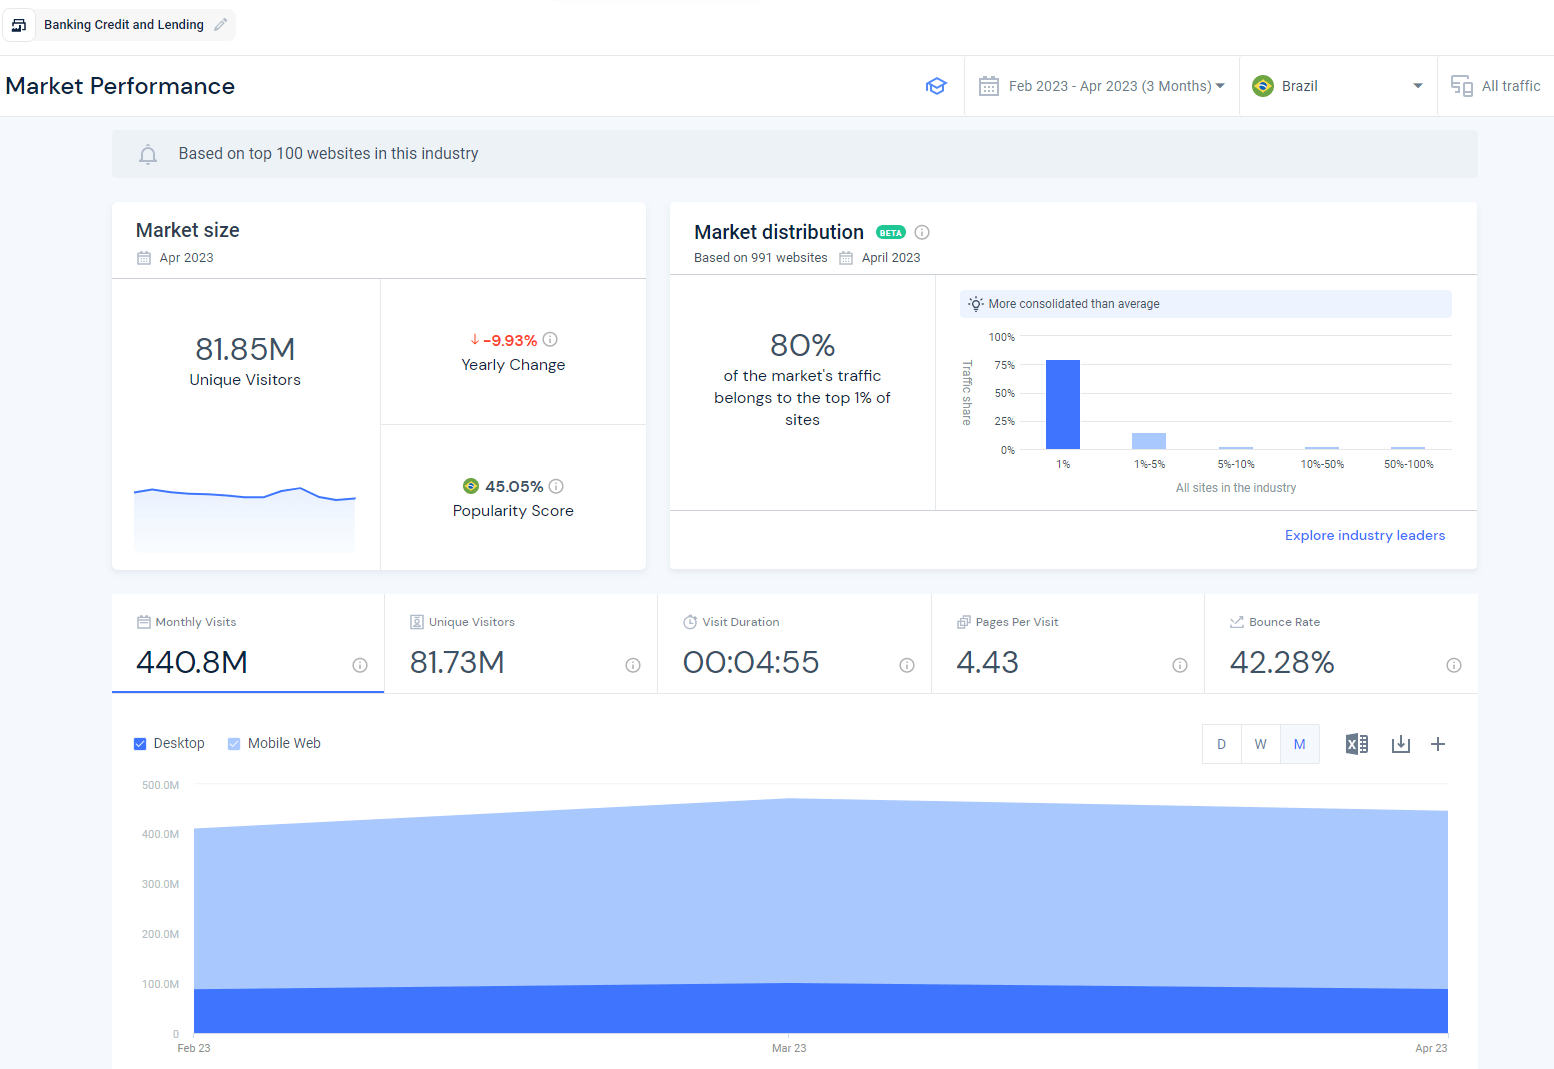Uncheck the Desktop checkbox
Image resolution: width=1554 pixels, height=1069 pixels.
(140, 744)
